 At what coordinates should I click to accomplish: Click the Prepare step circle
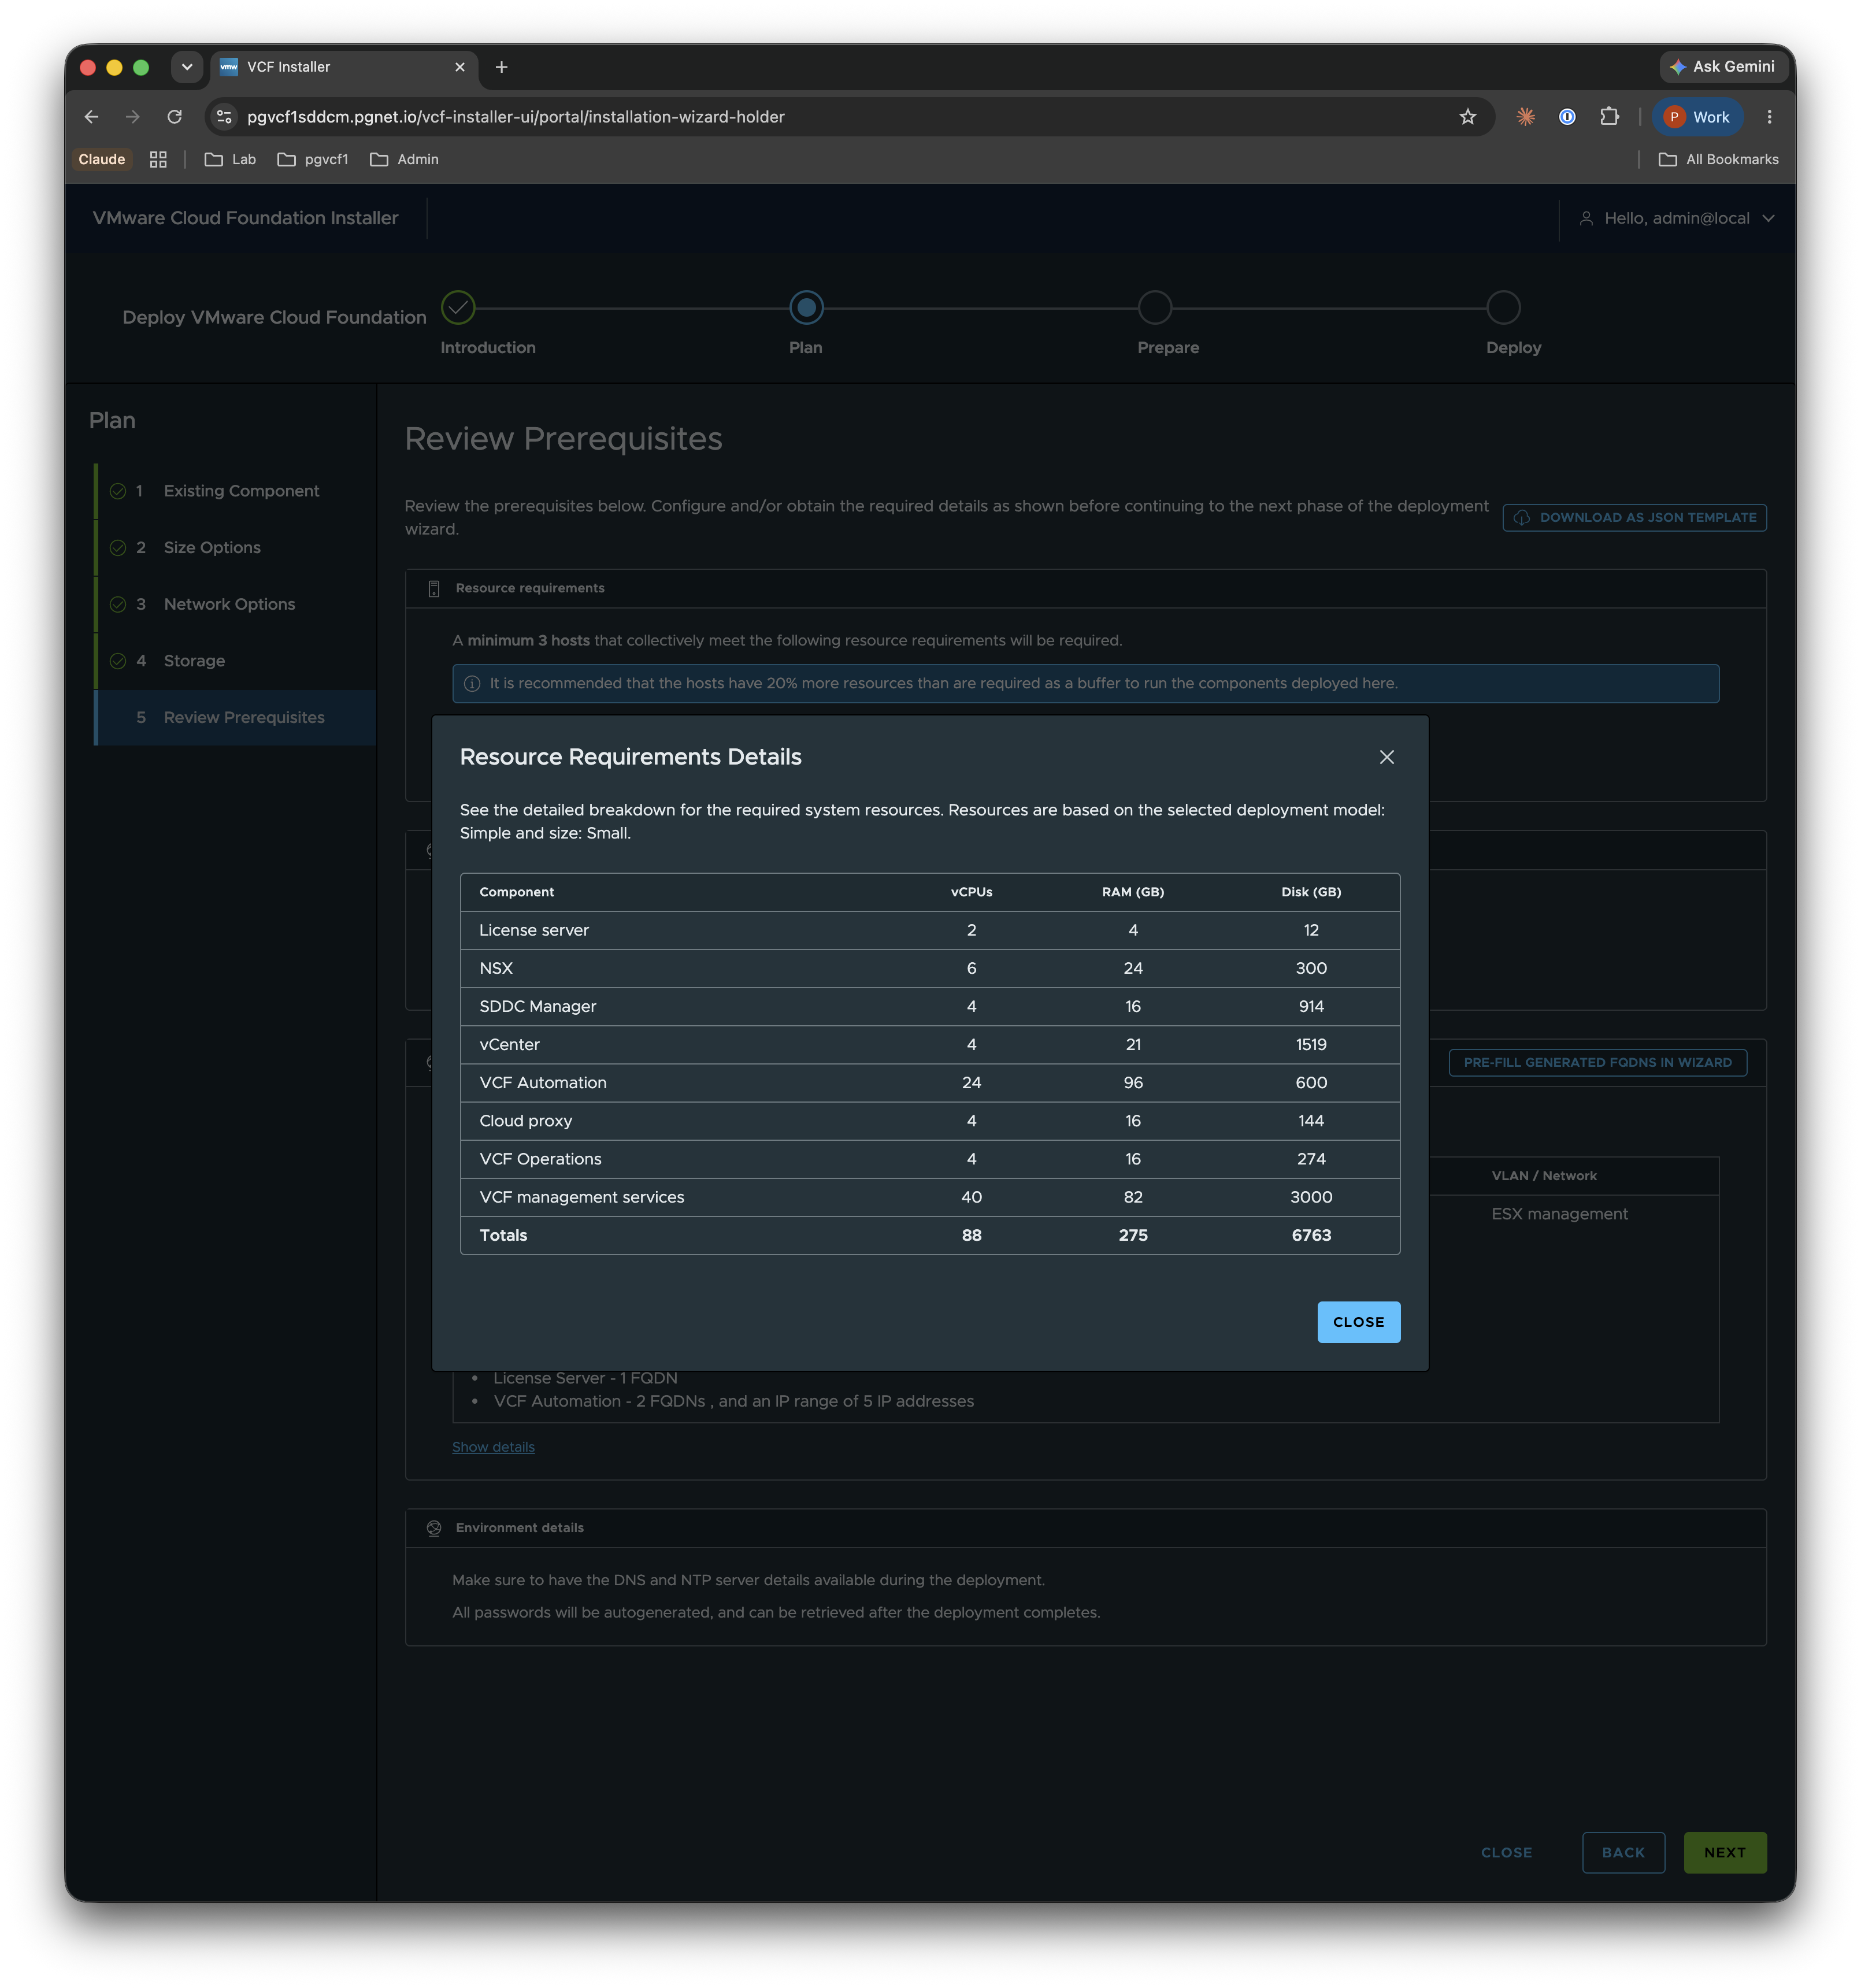1155,308
